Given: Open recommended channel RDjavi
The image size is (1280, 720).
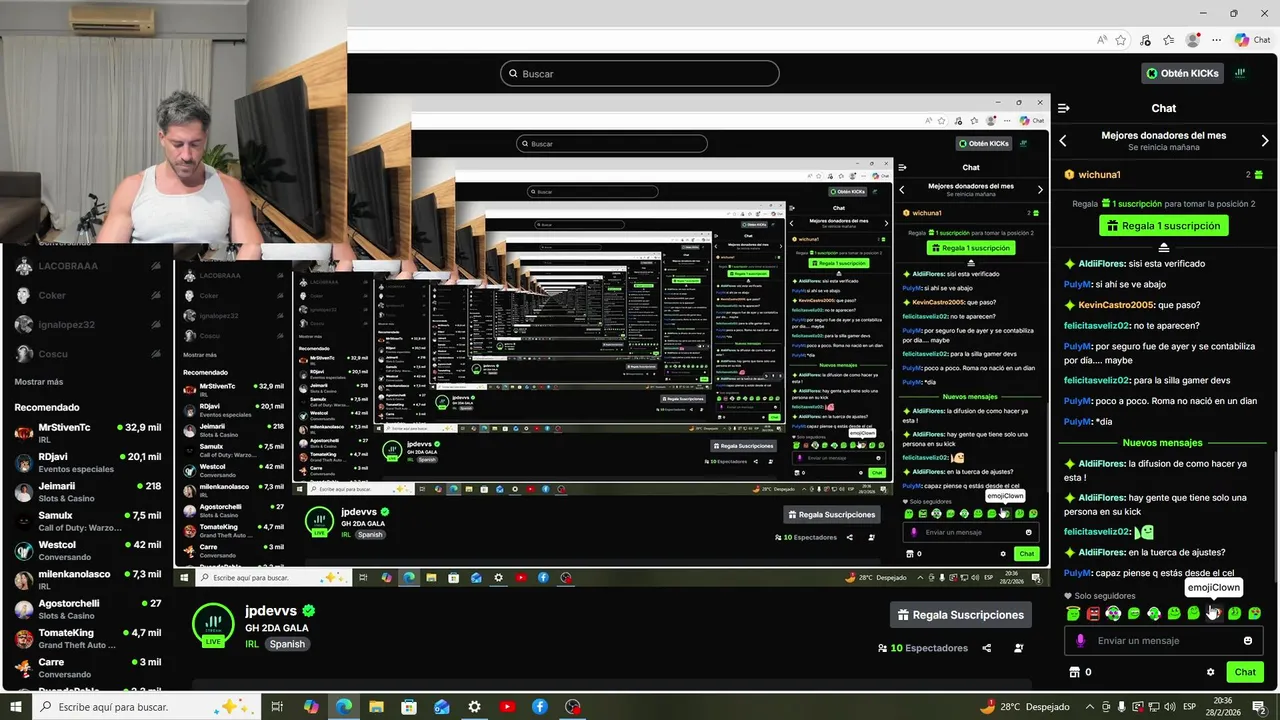Looking at the screenshot, I should pyautogui.click(x=88, y=462).
